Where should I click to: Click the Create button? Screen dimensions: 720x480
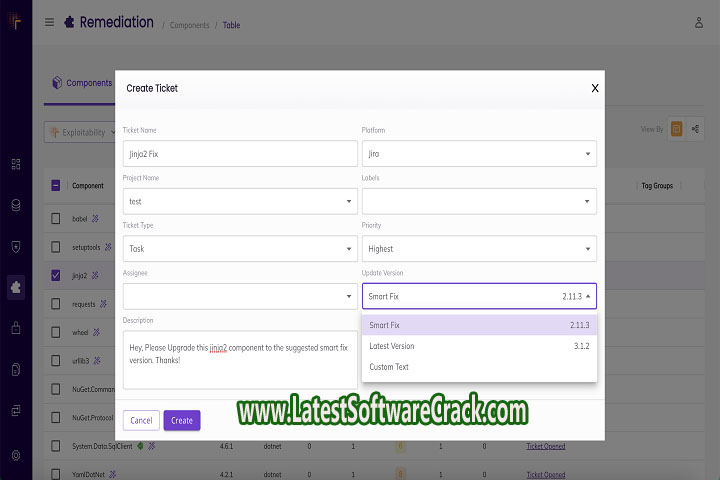182,420
